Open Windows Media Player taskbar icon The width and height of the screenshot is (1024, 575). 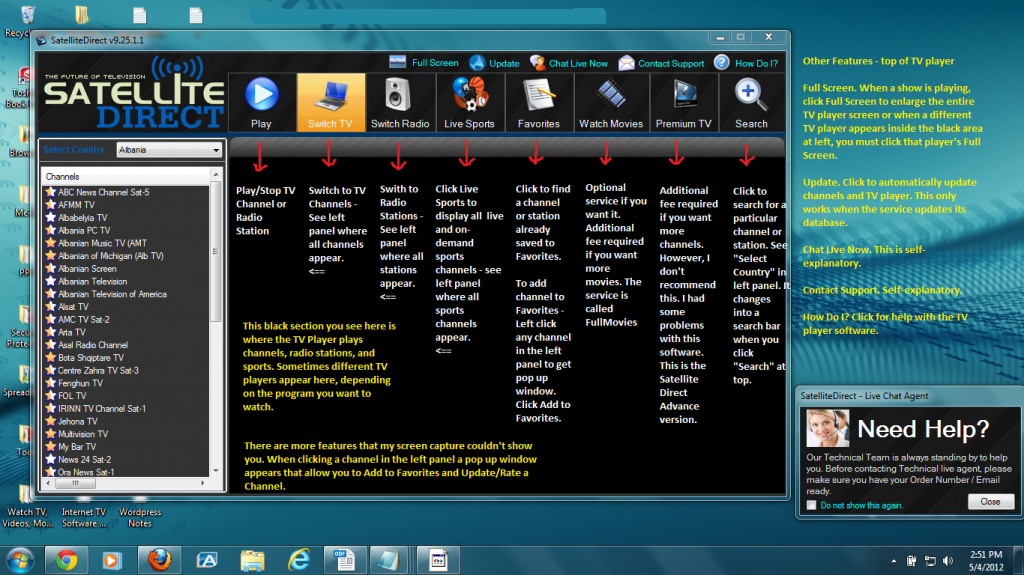[112, 560]
